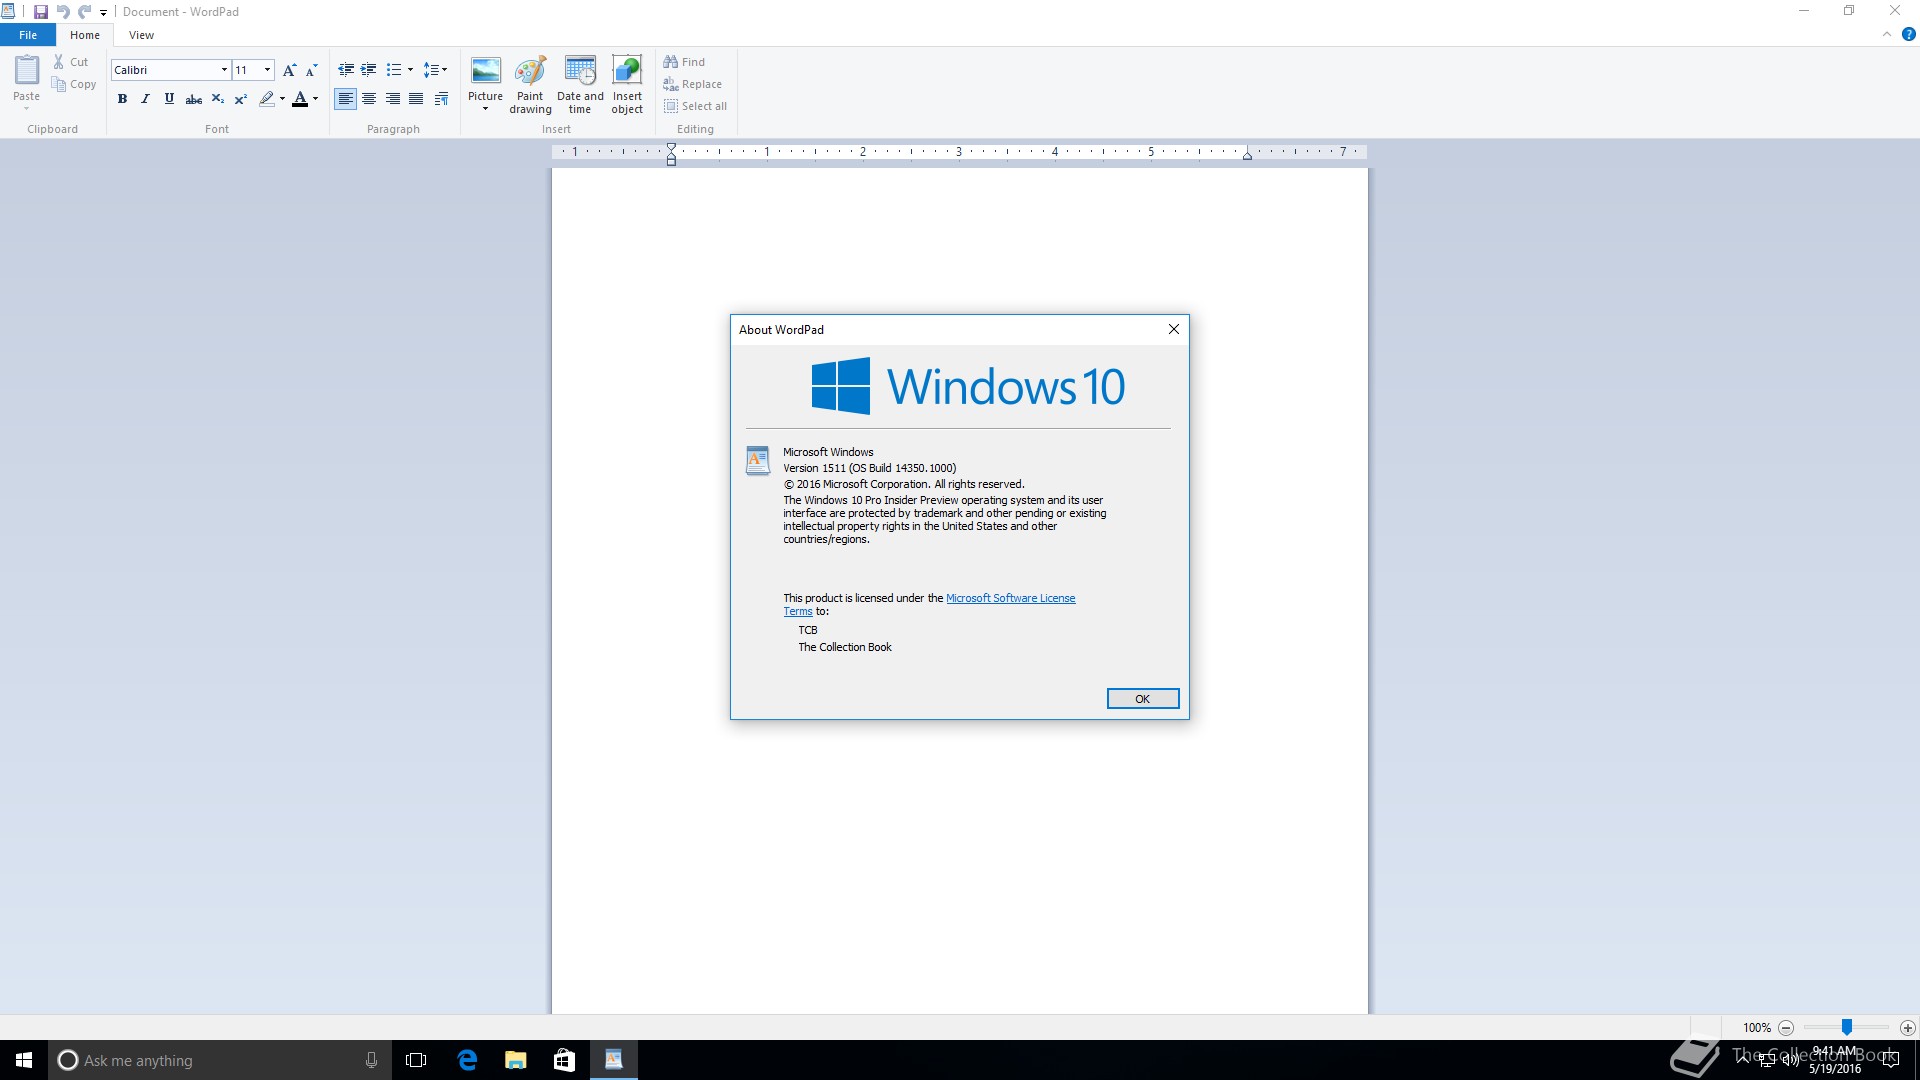The height and width of the screenshot is (1080, 1920).
Task: Open the File menu tab
Action: (28, 35)
